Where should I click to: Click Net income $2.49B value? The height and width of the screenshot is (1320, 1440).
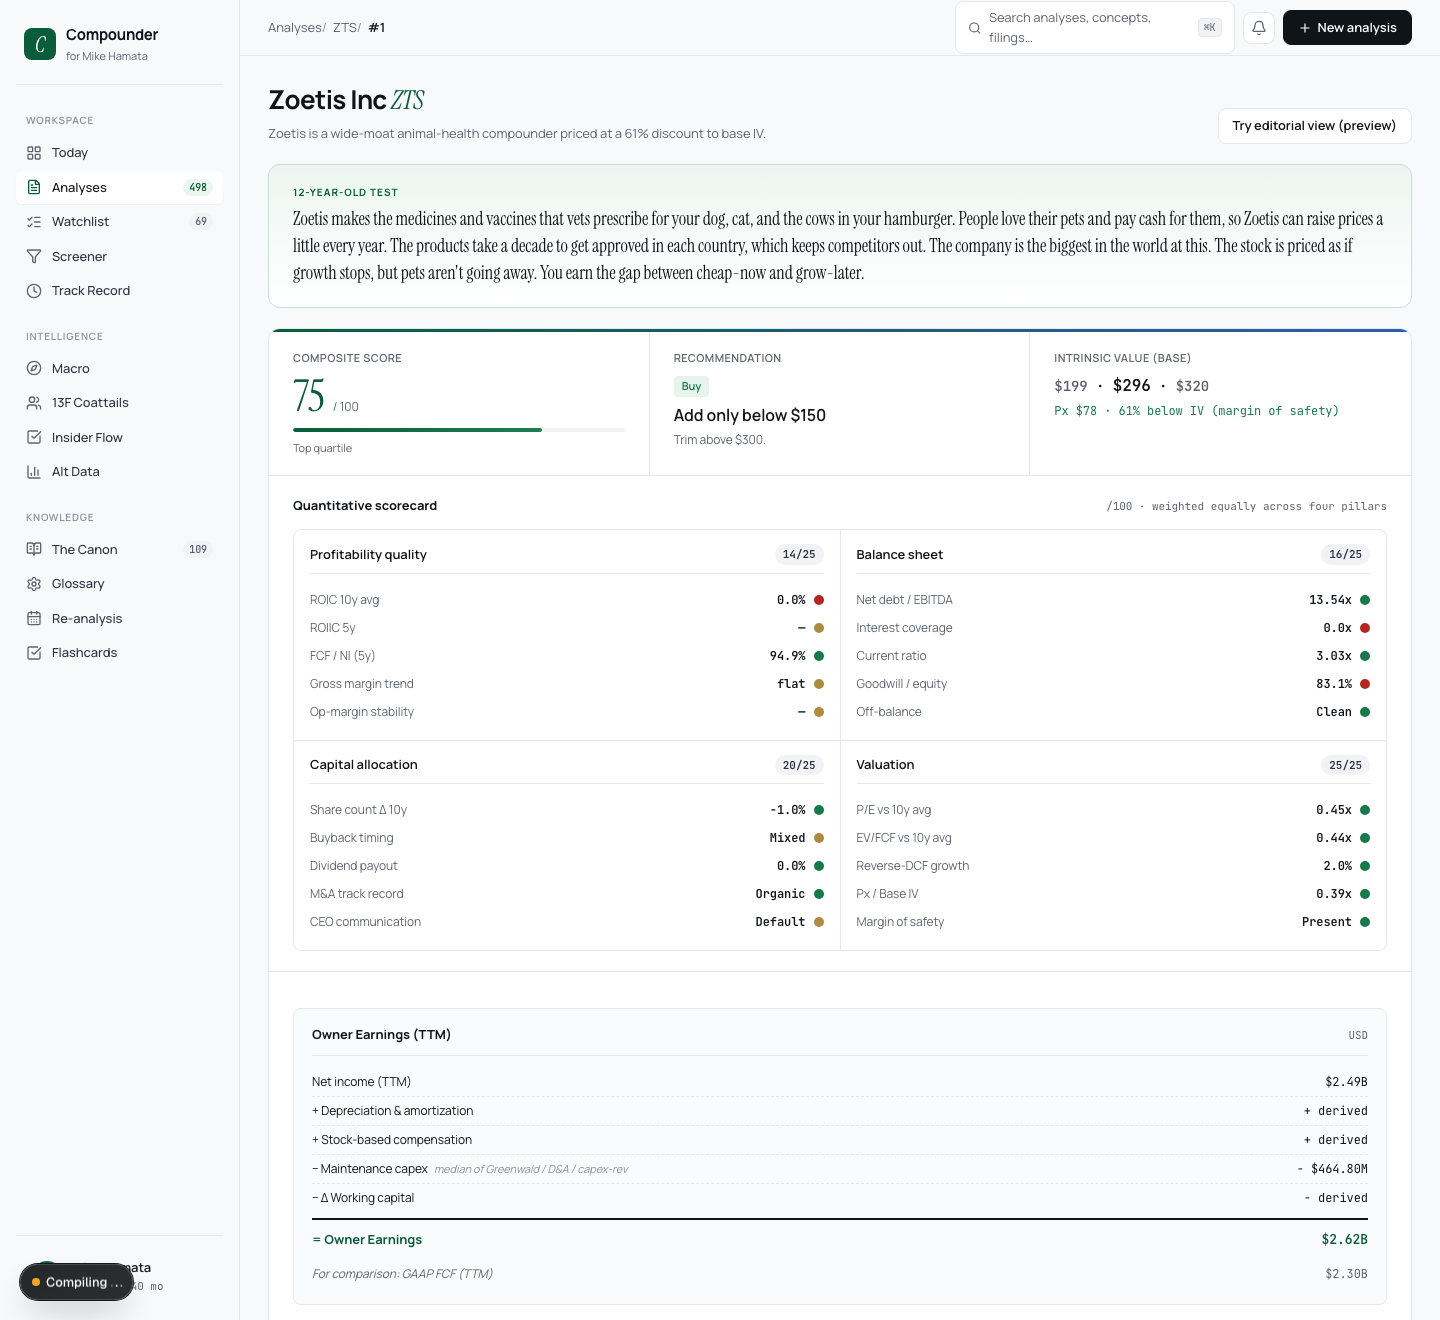pos(1346,1082)
